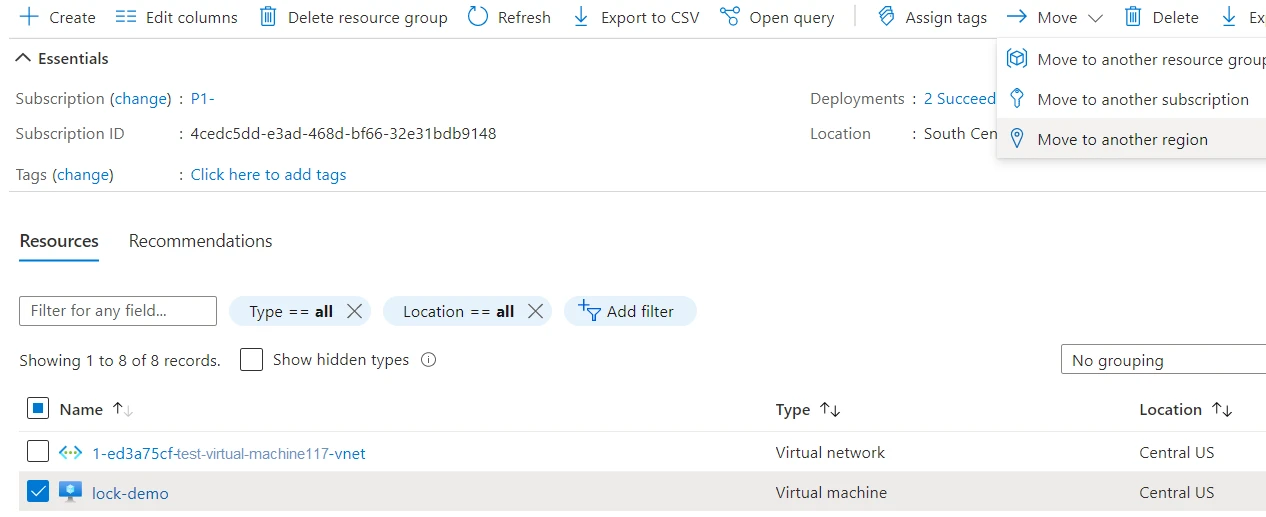Click the location pin icon for region move
The width and height of the screenshot is (1266, 517).
1017,139
